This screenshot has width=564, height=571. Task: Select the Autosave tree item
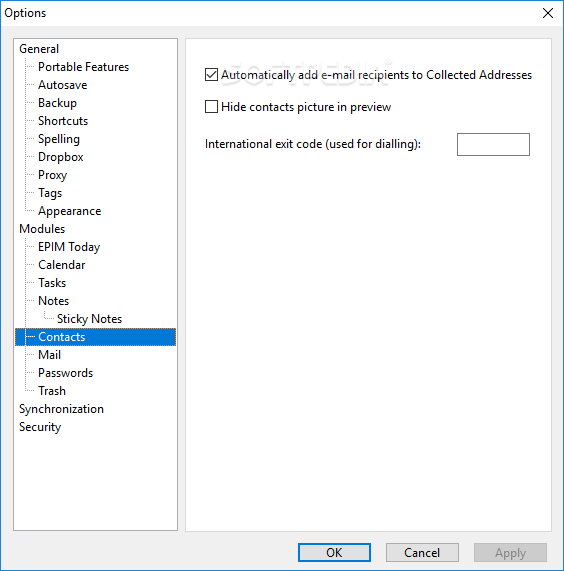click(63, 85)
